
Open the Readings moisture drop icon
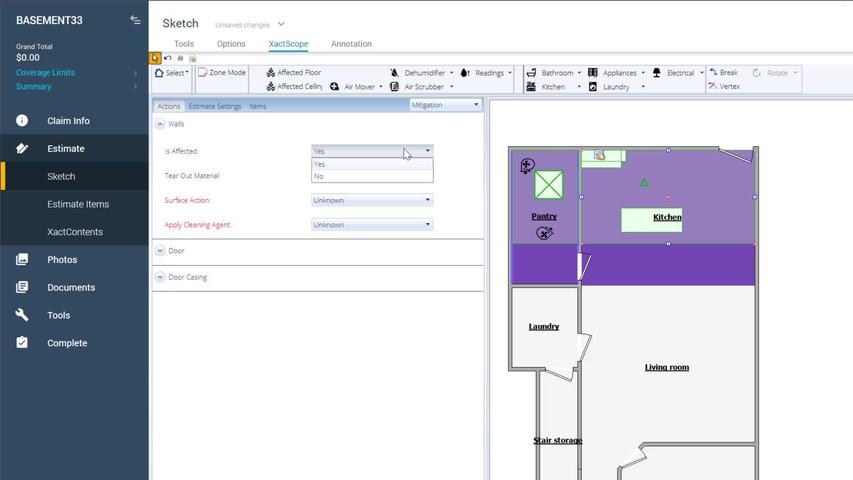click(465, 72)
